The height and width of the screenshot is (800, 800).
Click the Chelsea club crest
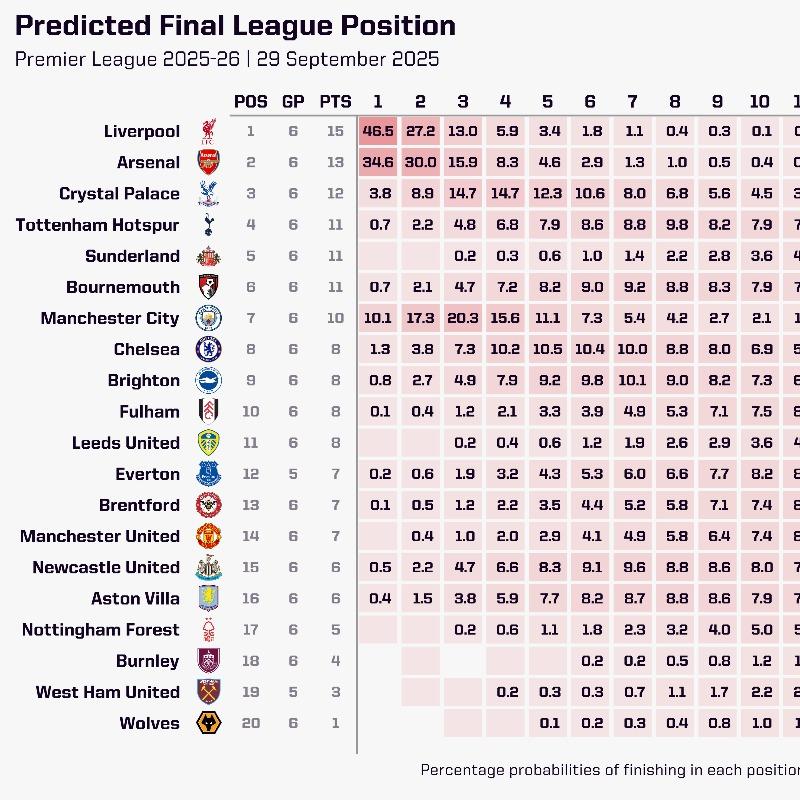pyautogui.click(x=208, y=349)
